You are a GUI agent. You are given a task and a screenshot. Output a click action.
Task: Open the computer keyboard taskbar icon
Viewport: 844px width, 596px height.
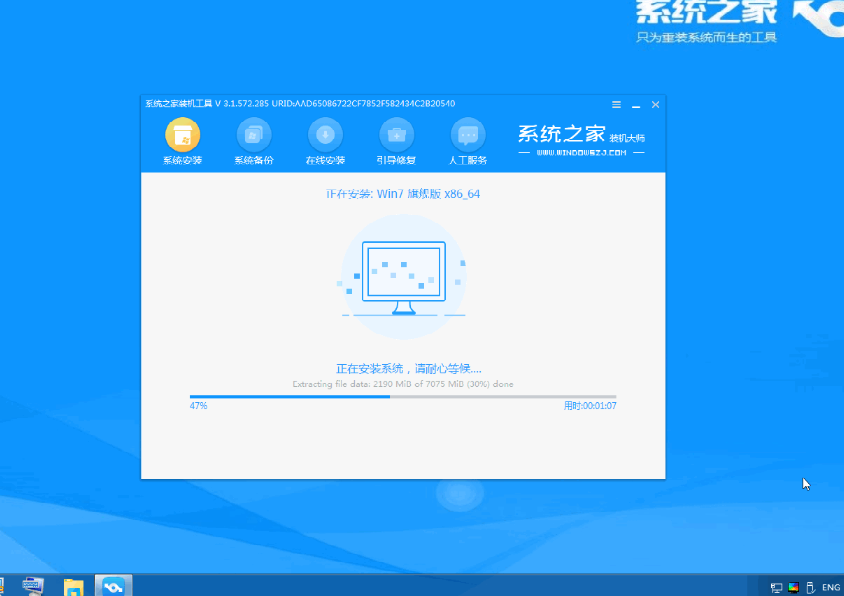tap(33, 586)
